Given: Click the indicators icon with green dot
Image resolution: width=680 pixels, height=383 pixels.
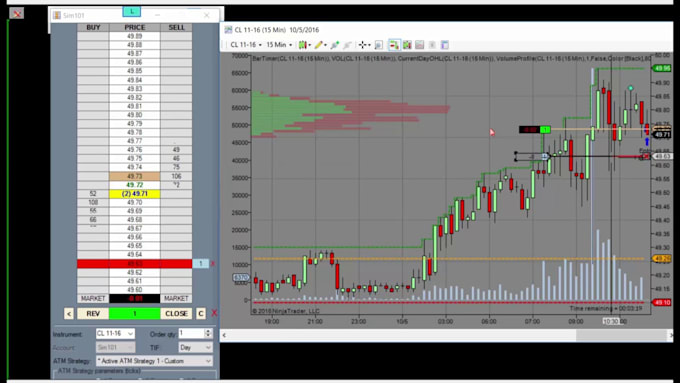Looking at the screenshot, I should 334,45.
